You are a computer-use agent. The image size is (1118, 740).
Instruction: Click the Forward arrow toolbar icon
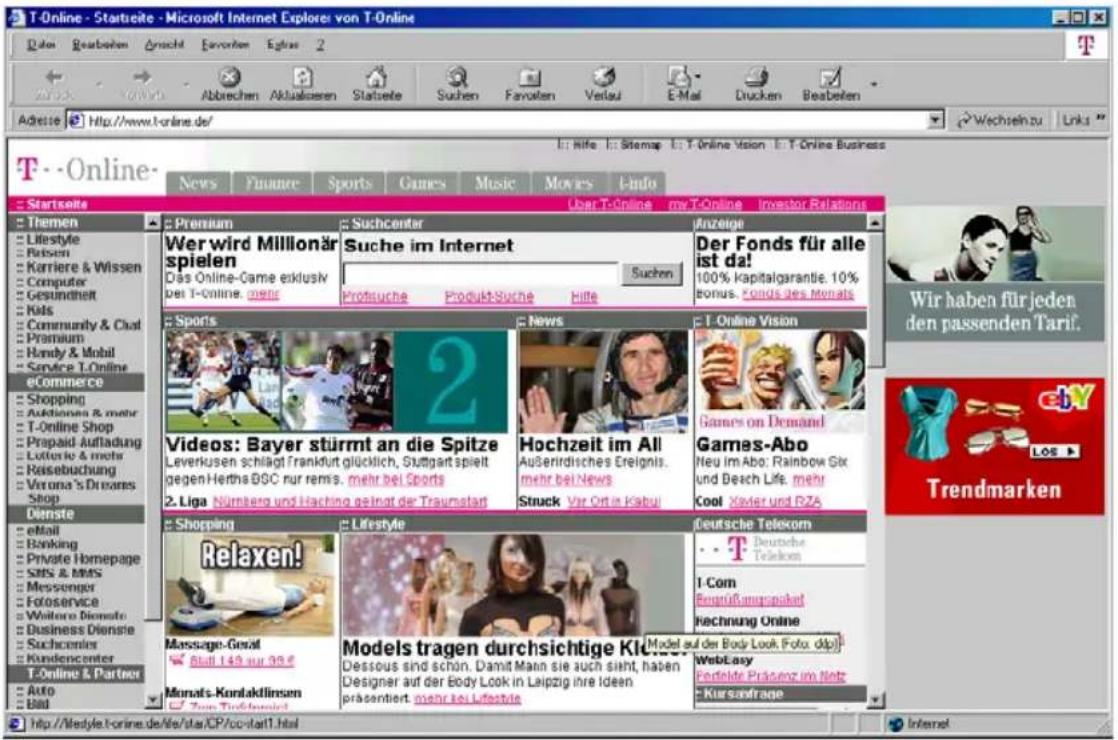point(143,77)
